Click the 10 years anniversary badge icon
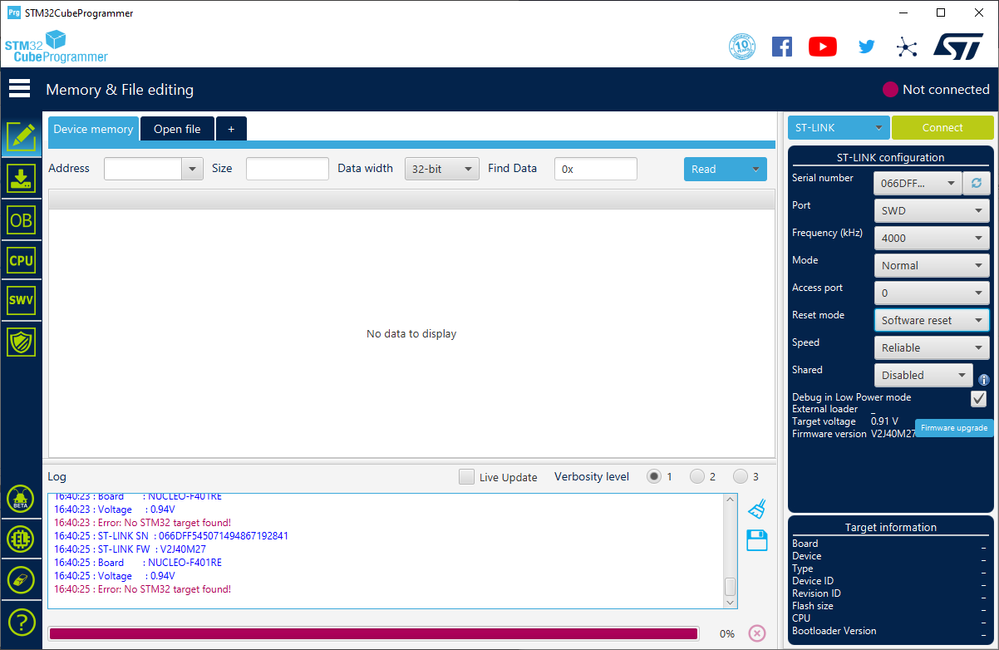Viewport: 999px width, 650px height. coord(742,47)
